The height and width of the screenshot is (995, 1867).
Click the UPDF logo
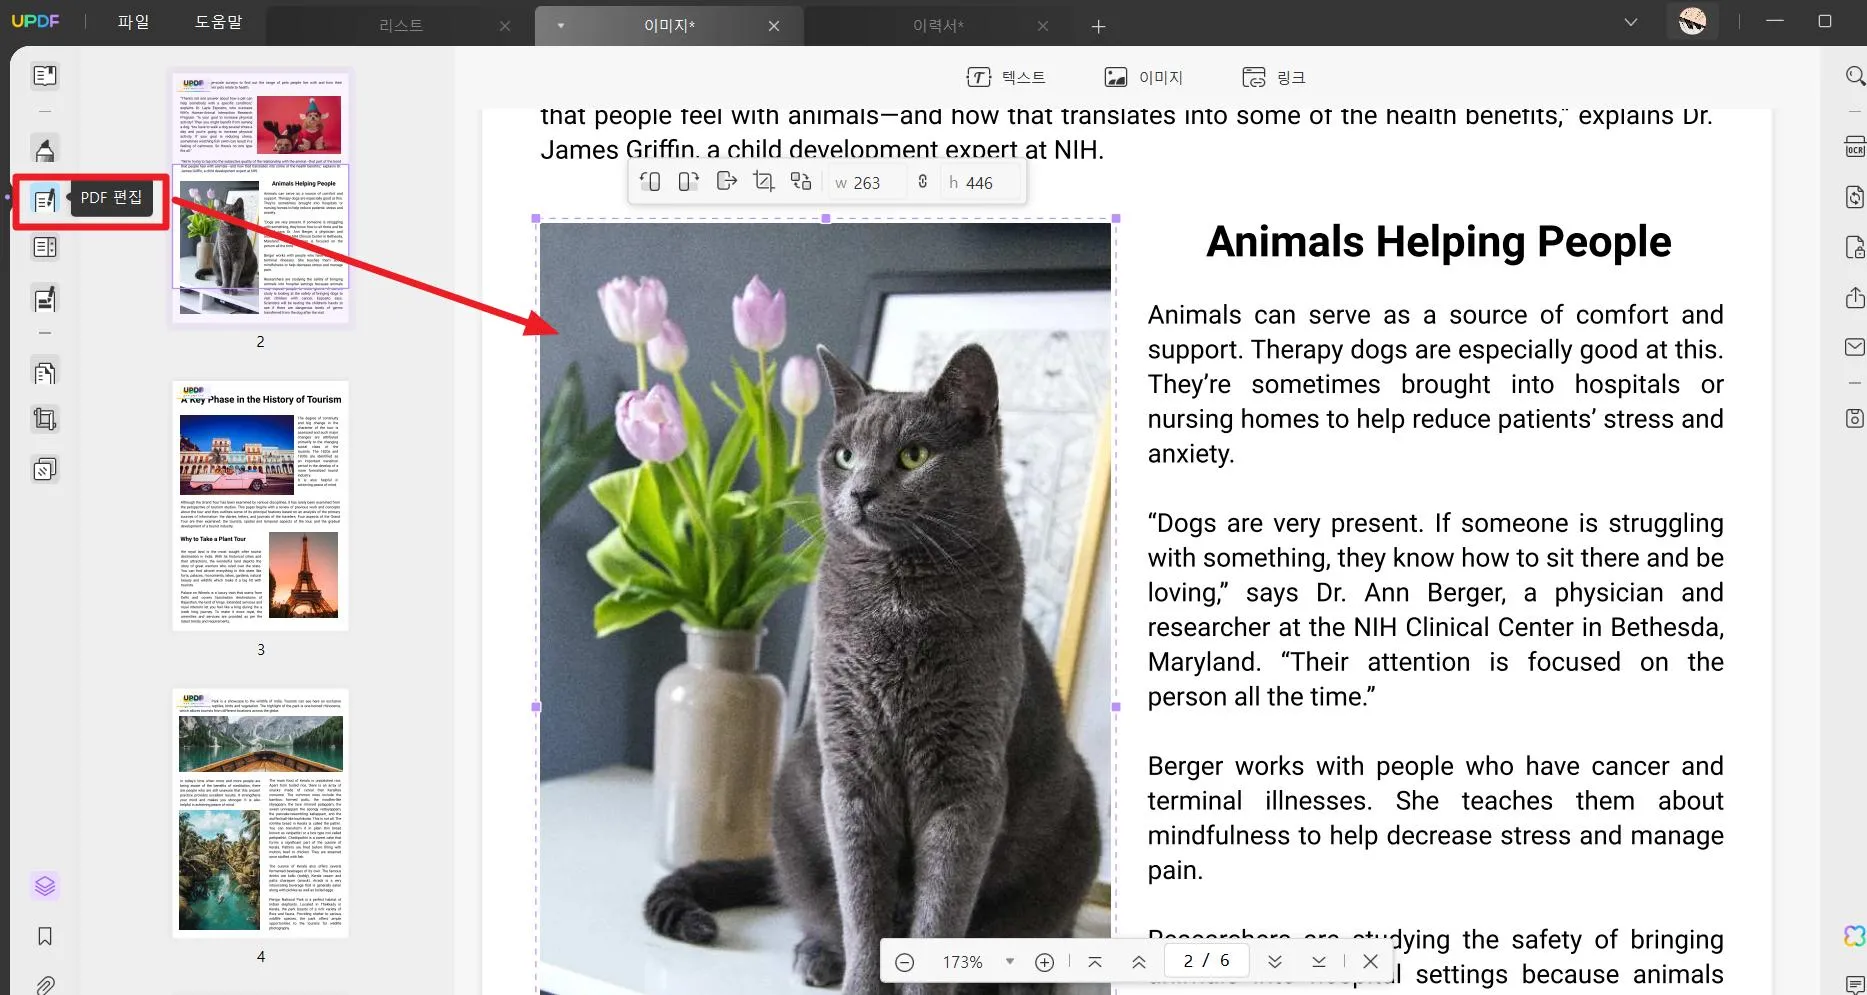35,21
